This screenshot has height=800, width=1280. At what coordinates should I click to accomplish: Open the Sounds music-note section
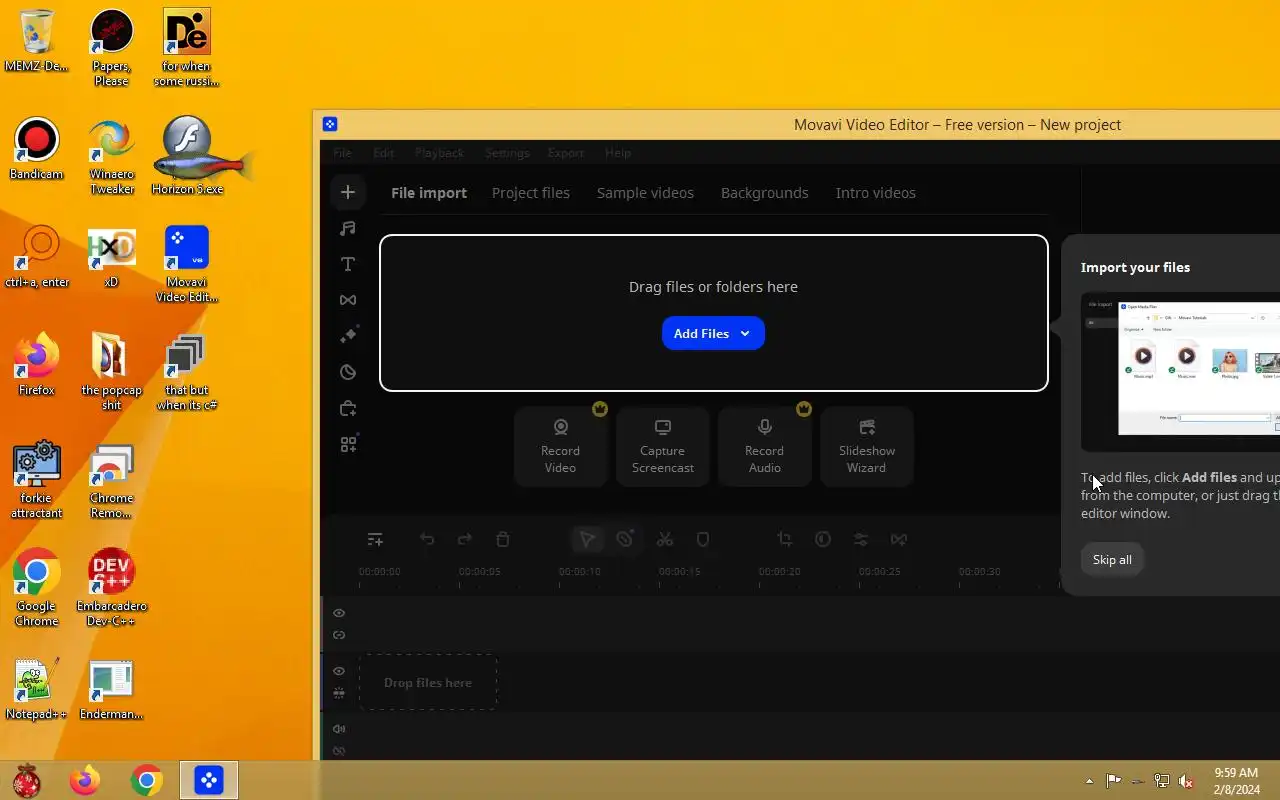348,228
